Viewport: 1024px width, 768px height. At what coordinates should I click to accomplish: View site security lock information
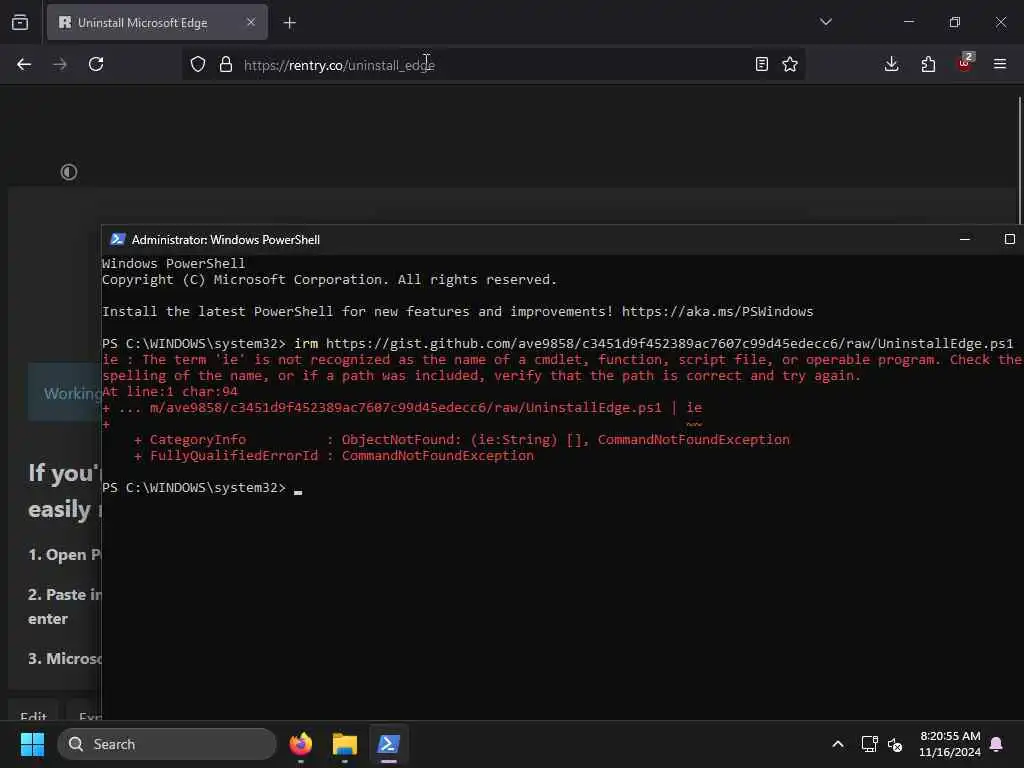(226, 64)
